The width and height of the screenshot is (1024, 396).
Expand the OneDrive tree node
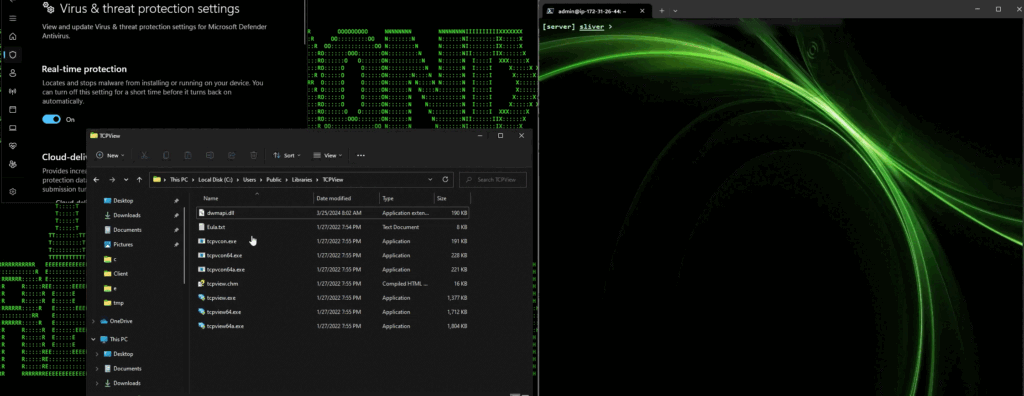pyautogui.click(x=94, y=321)
